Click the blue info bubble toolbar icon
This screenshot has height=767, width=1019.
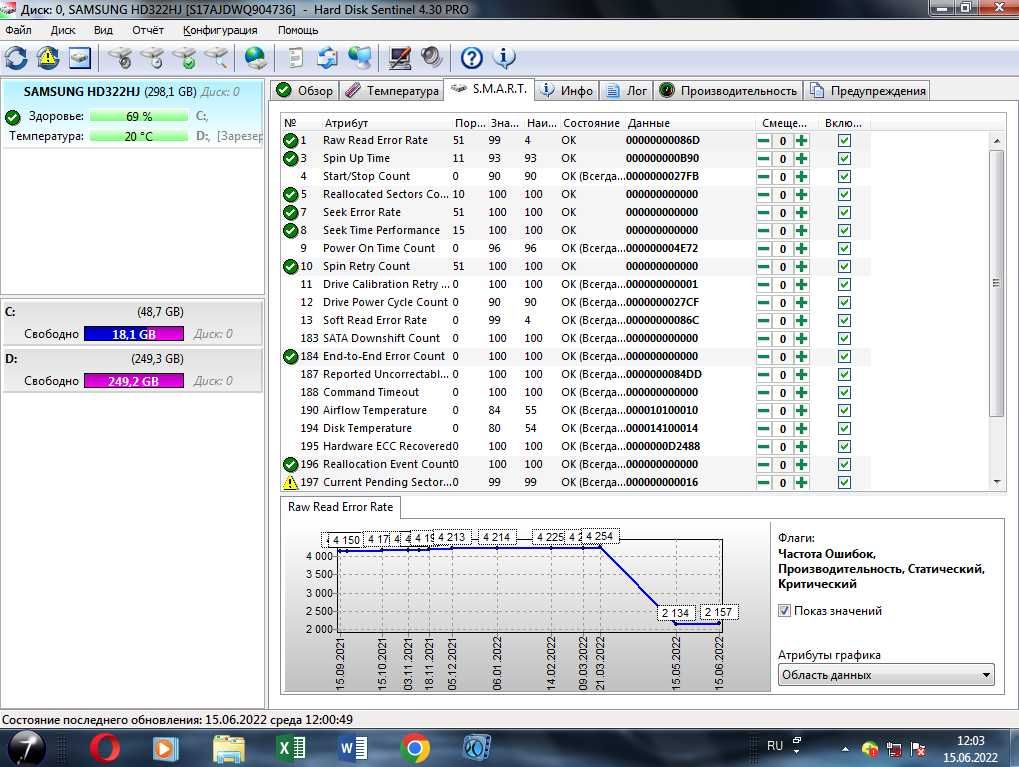pos(504,58)
